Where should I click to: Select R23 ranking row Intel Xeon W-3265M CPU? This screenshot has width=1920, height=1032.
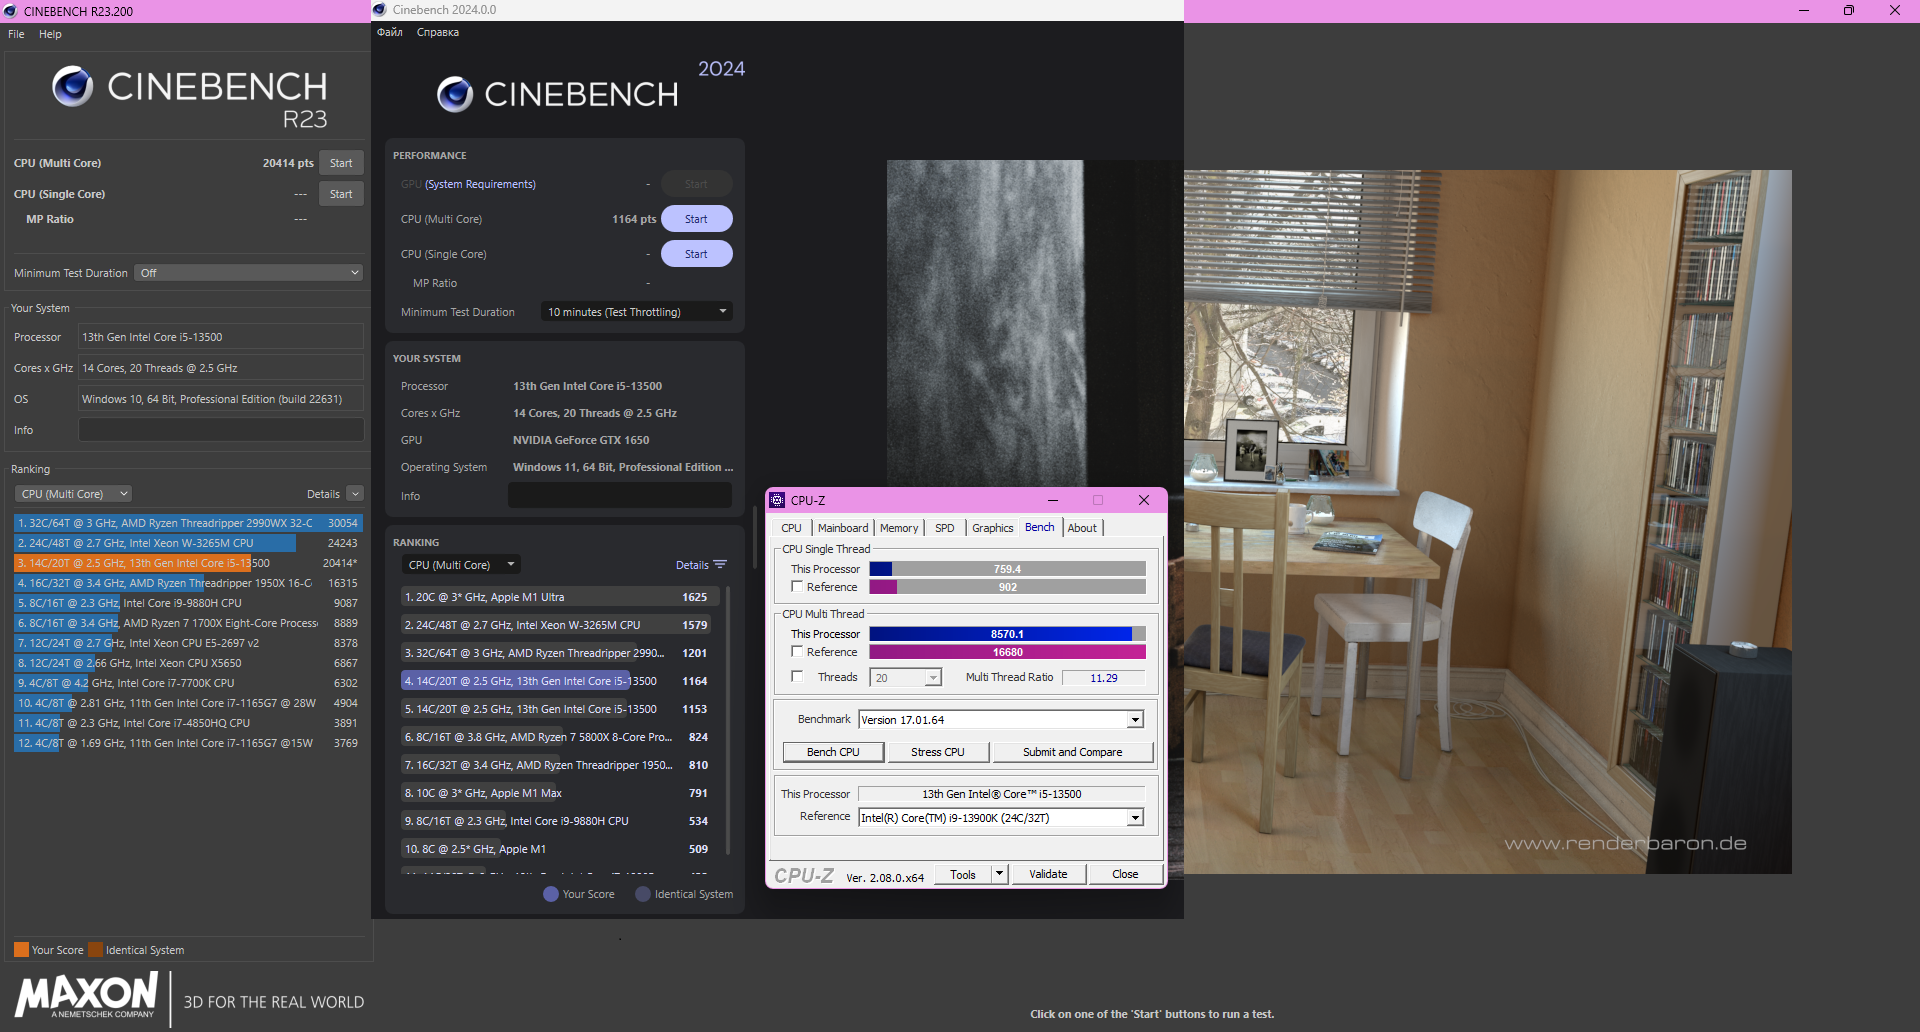pos(188,543)
